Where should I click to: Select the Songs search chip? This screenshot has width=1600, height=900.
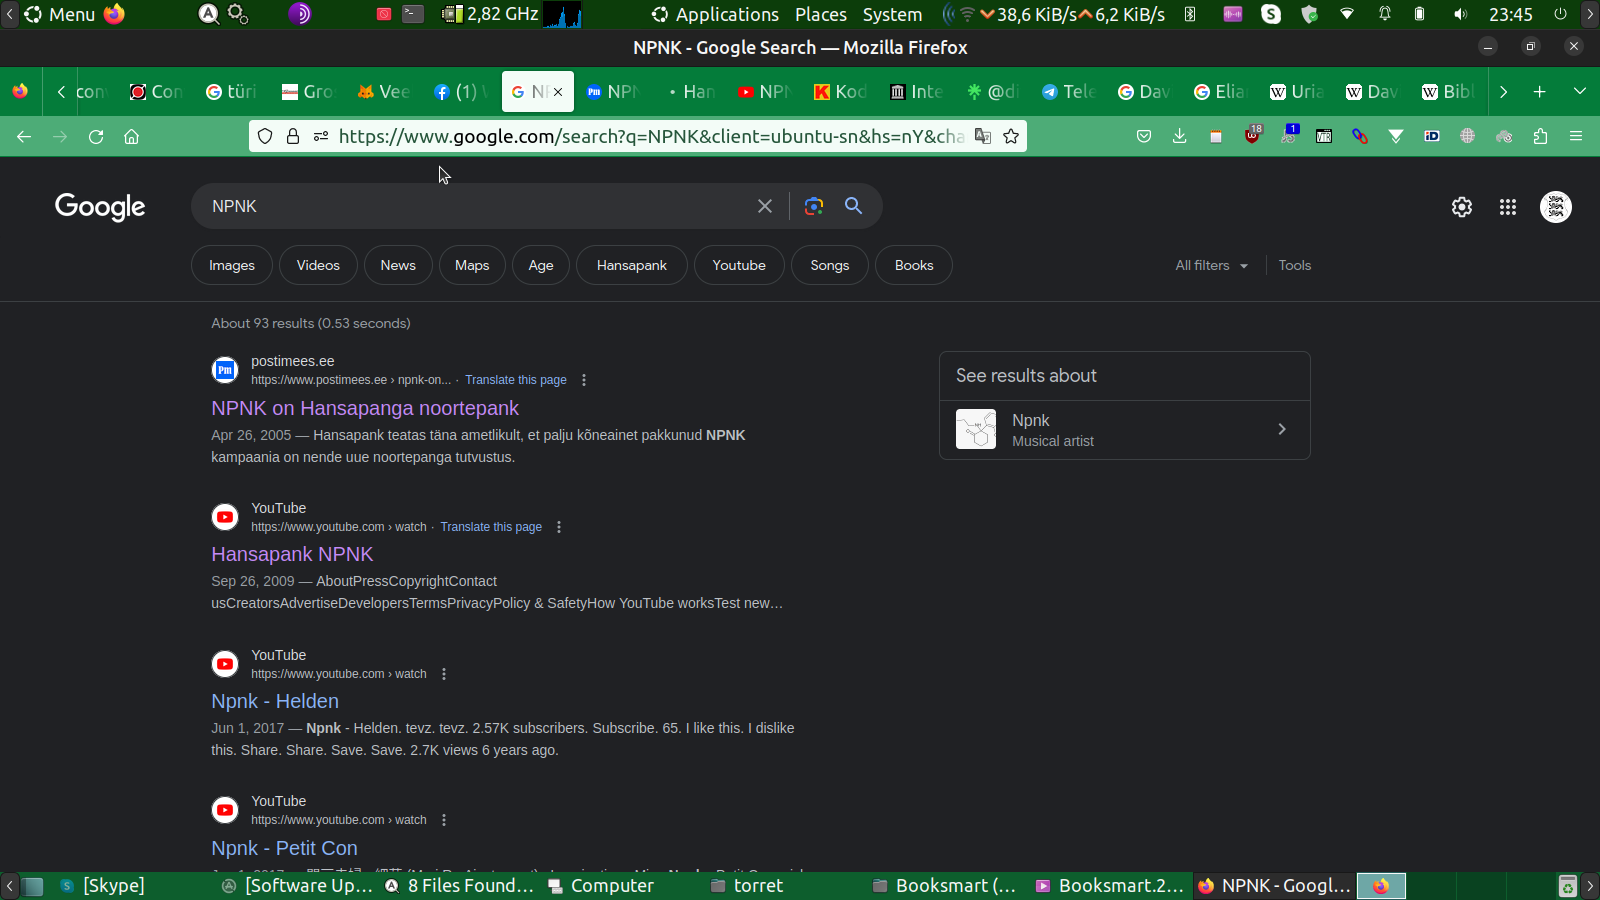830,265
